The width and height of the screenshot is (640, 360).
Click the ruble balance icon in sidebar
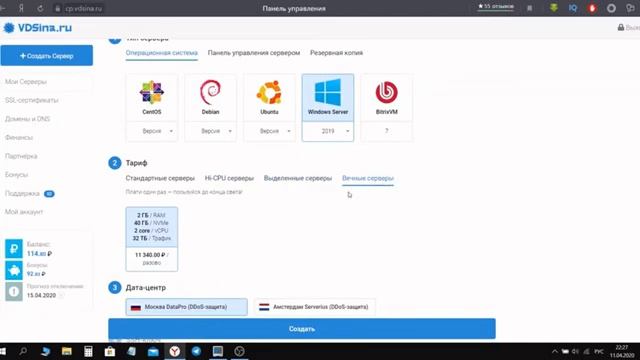14,249
